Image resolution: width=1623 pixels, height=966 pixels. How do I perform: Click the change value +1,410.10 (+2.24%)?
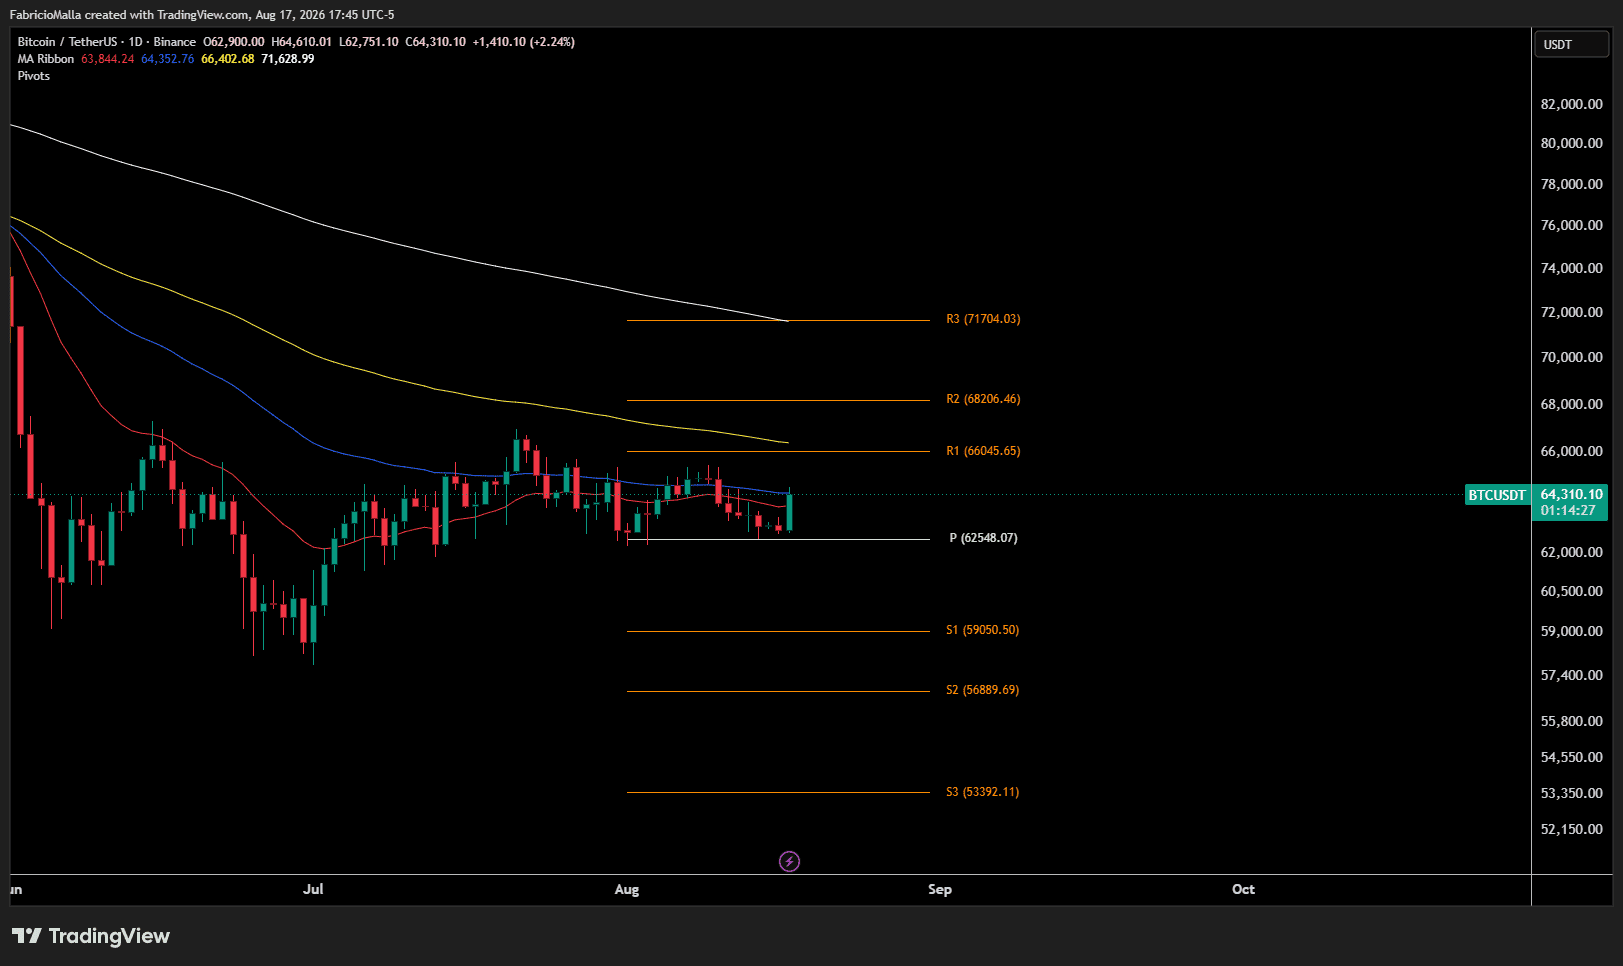524,42
